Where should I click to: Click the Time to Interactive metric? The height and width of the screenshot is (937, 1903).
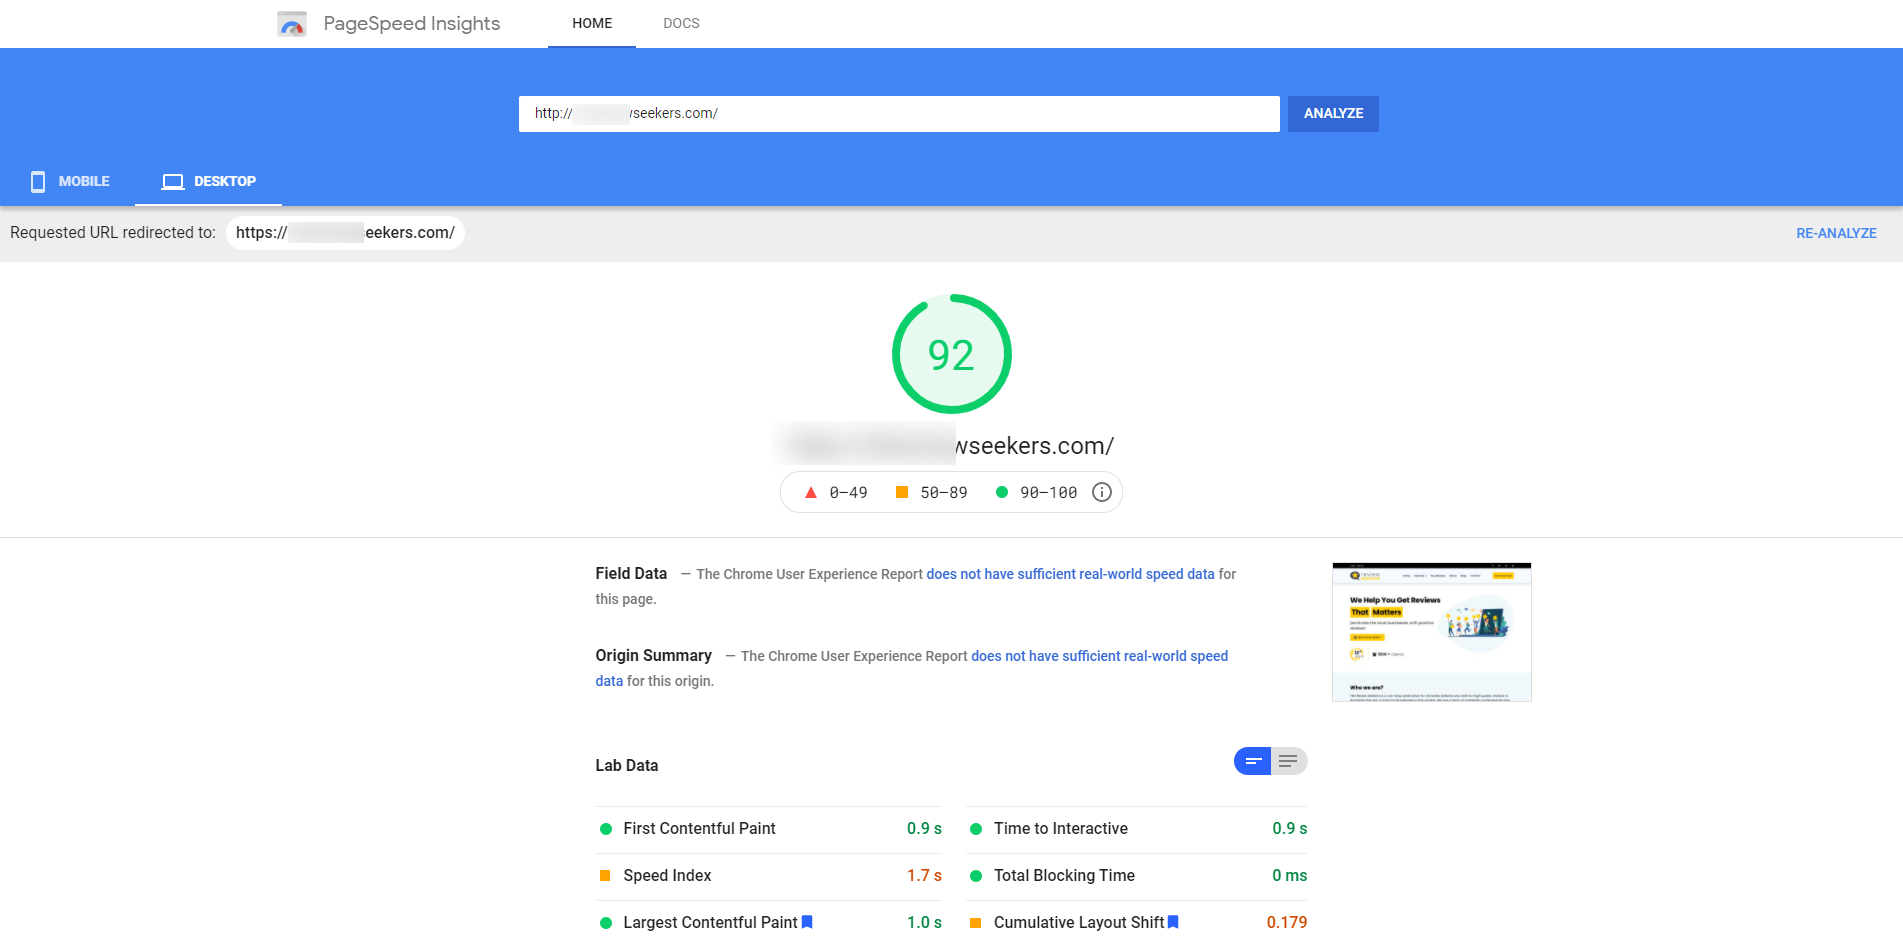[1137, 829]
